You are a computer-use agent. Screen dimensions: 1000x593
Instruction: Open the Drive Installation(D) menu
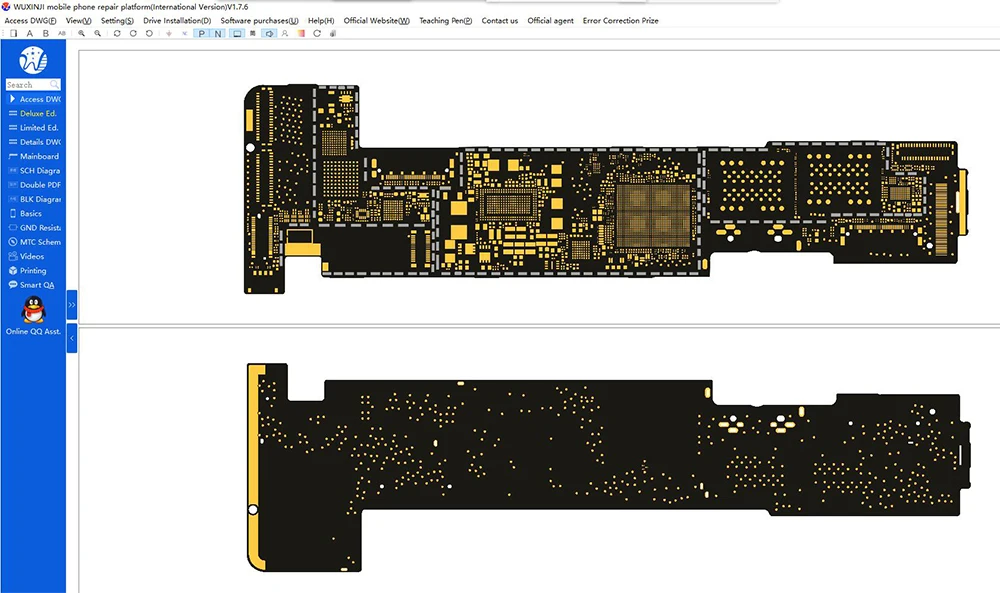click(x=177, y=20)
